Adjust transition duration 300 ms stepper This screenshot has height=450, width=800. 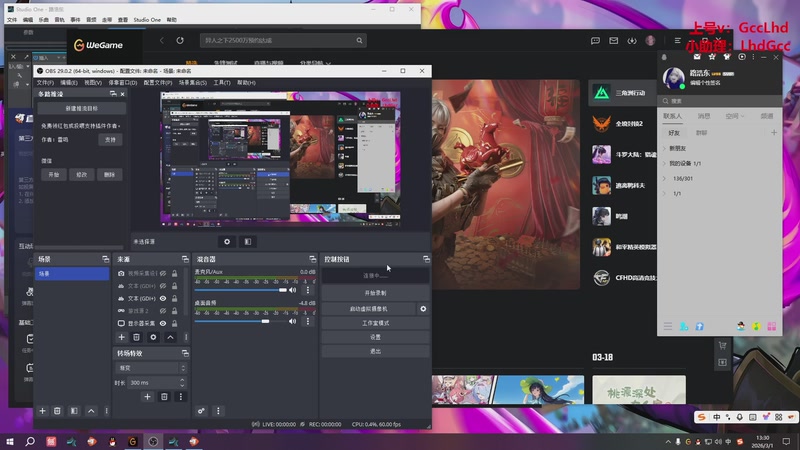(182, 382)
